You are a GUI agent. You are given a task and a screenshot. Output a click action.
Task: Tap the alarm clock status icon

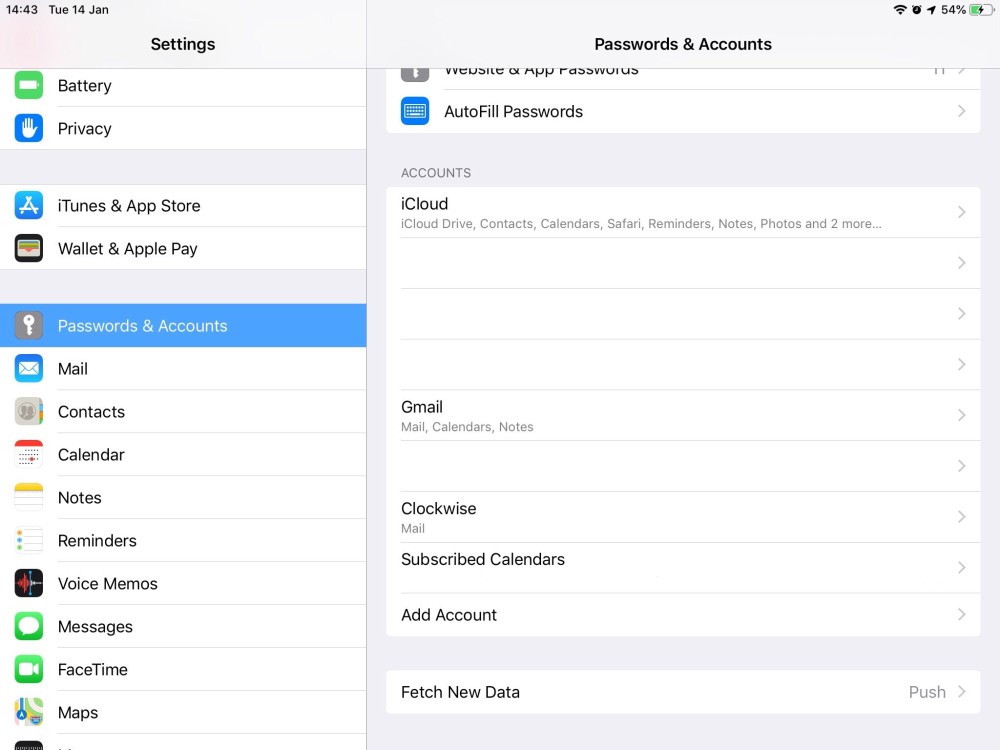pyautogui.click(x=916, y=10)
